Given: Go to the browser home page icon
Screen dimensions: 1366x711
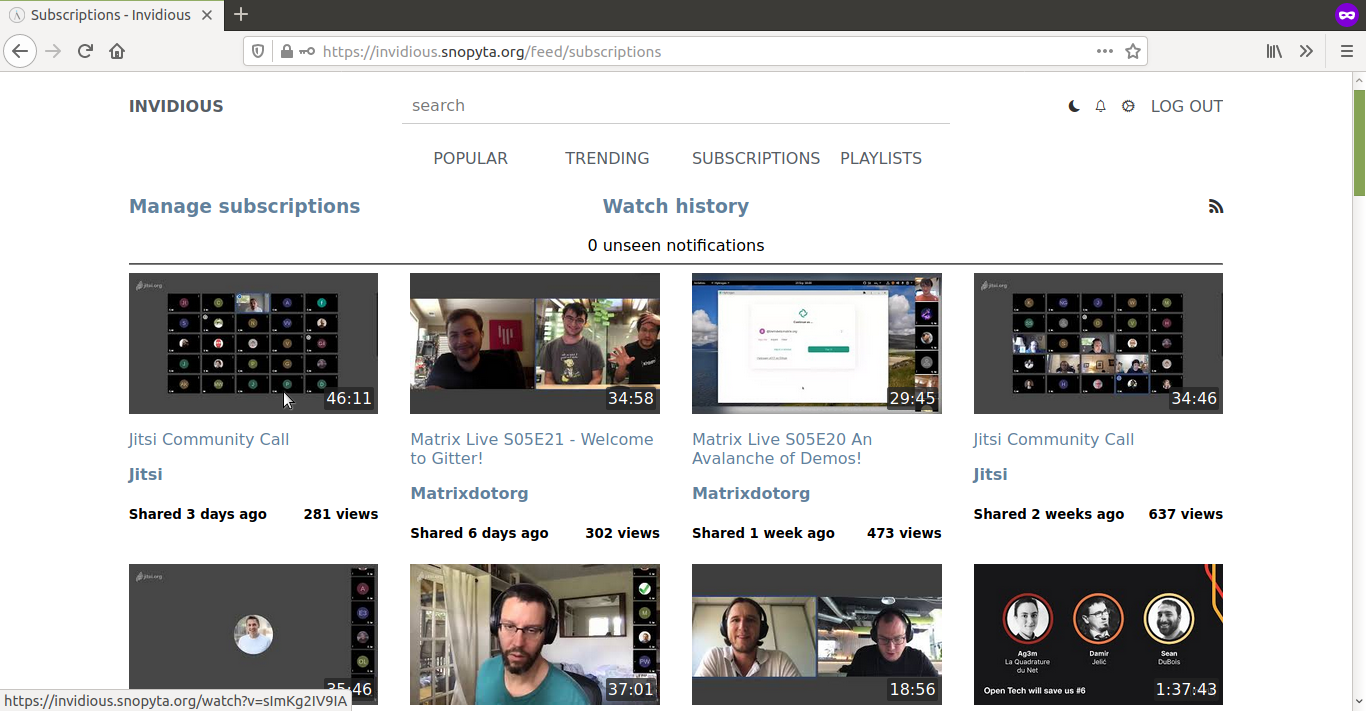Looking at the screenshot, I should 117,51.
